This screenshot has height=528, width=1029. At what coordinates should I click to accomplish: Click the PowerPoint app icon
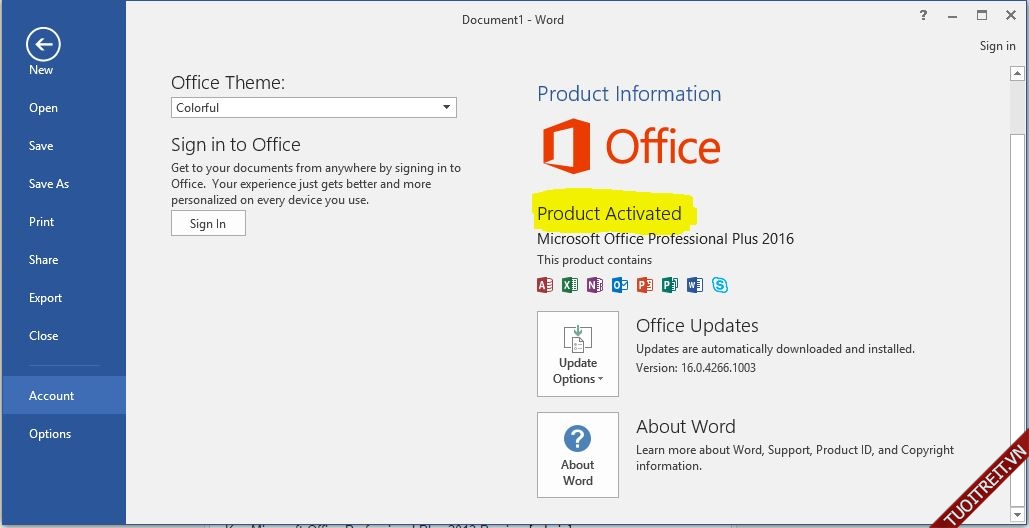[x=645, y=285]
